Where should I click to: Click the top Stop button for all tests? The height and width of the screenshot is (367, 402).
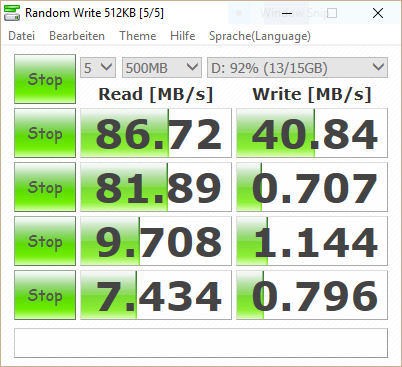coord(45,79)
